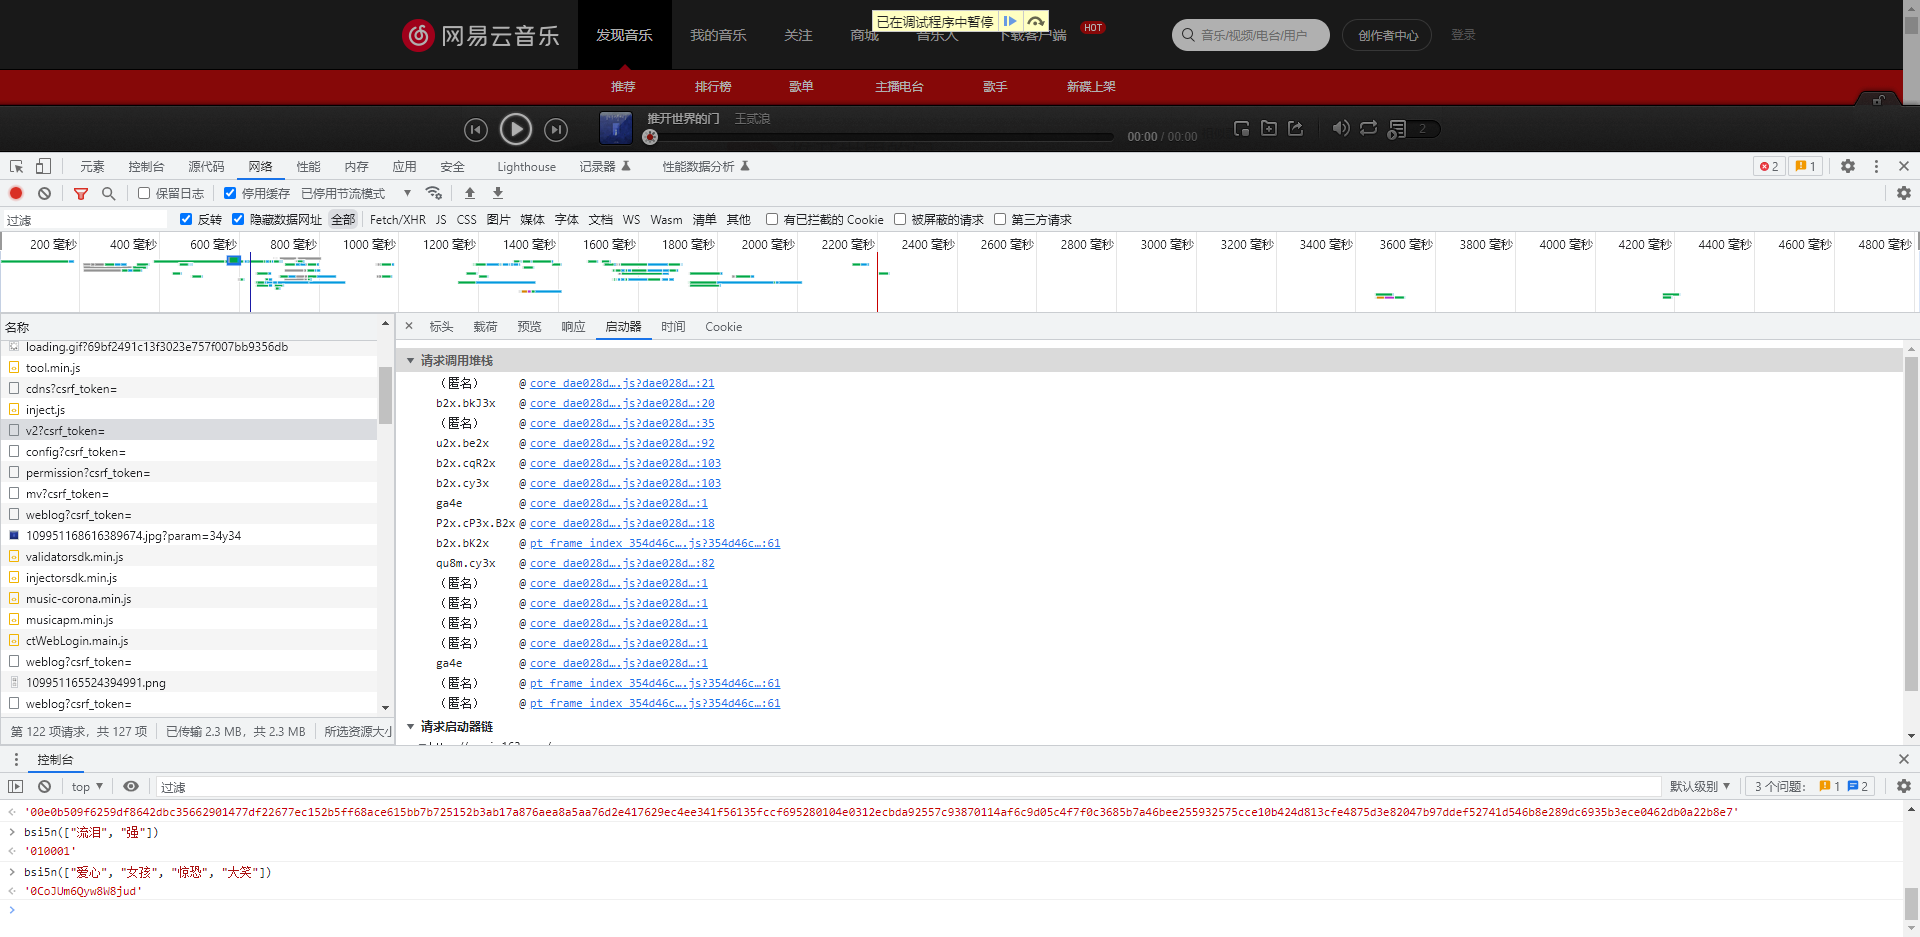Collapse the 请求启动器链 section
The height and width of the screenshot is (937, 1920).
click(x=411, y=727)
